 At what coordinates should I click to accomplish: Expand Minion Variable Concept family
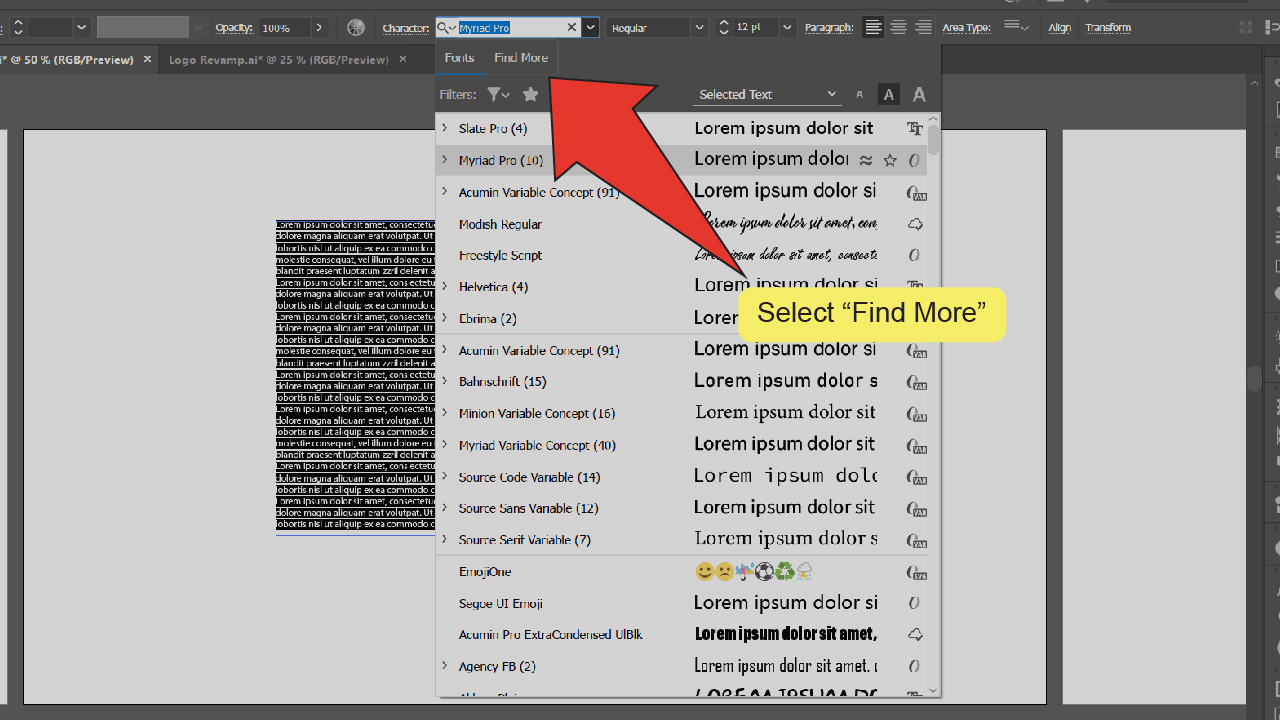445,414
